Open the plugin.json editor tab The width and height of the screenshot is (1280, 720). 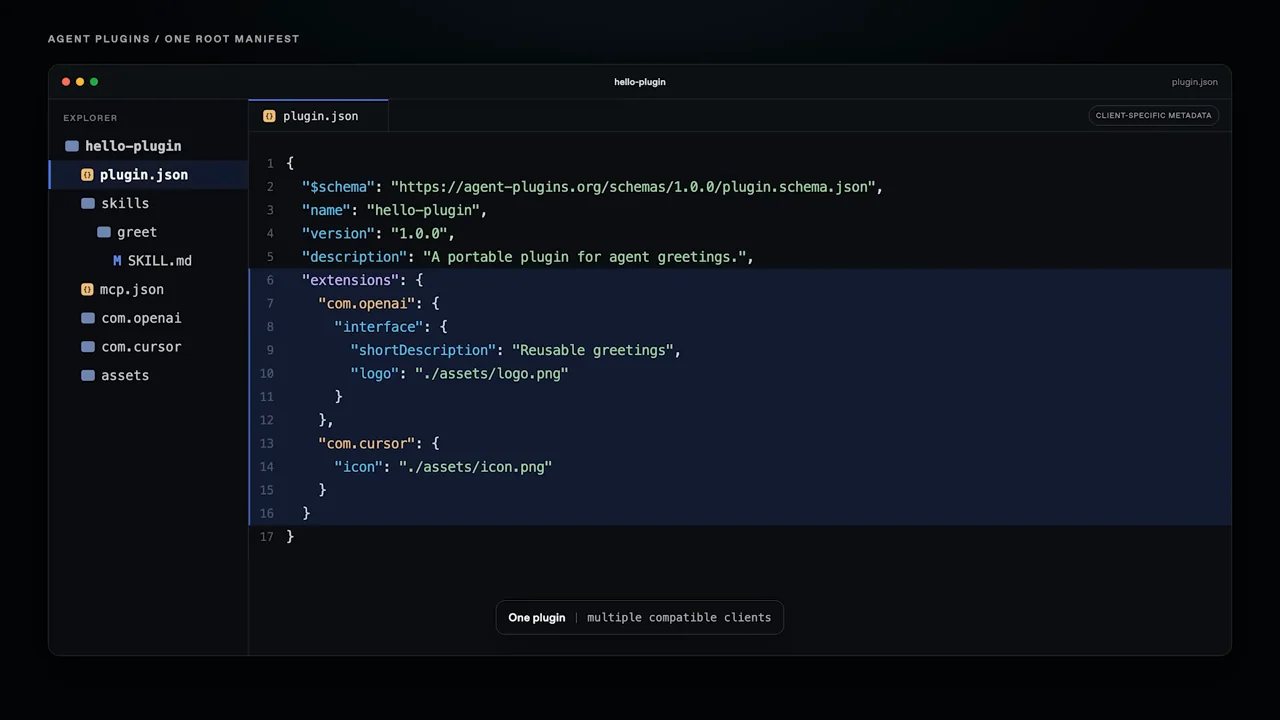[318, 116]
